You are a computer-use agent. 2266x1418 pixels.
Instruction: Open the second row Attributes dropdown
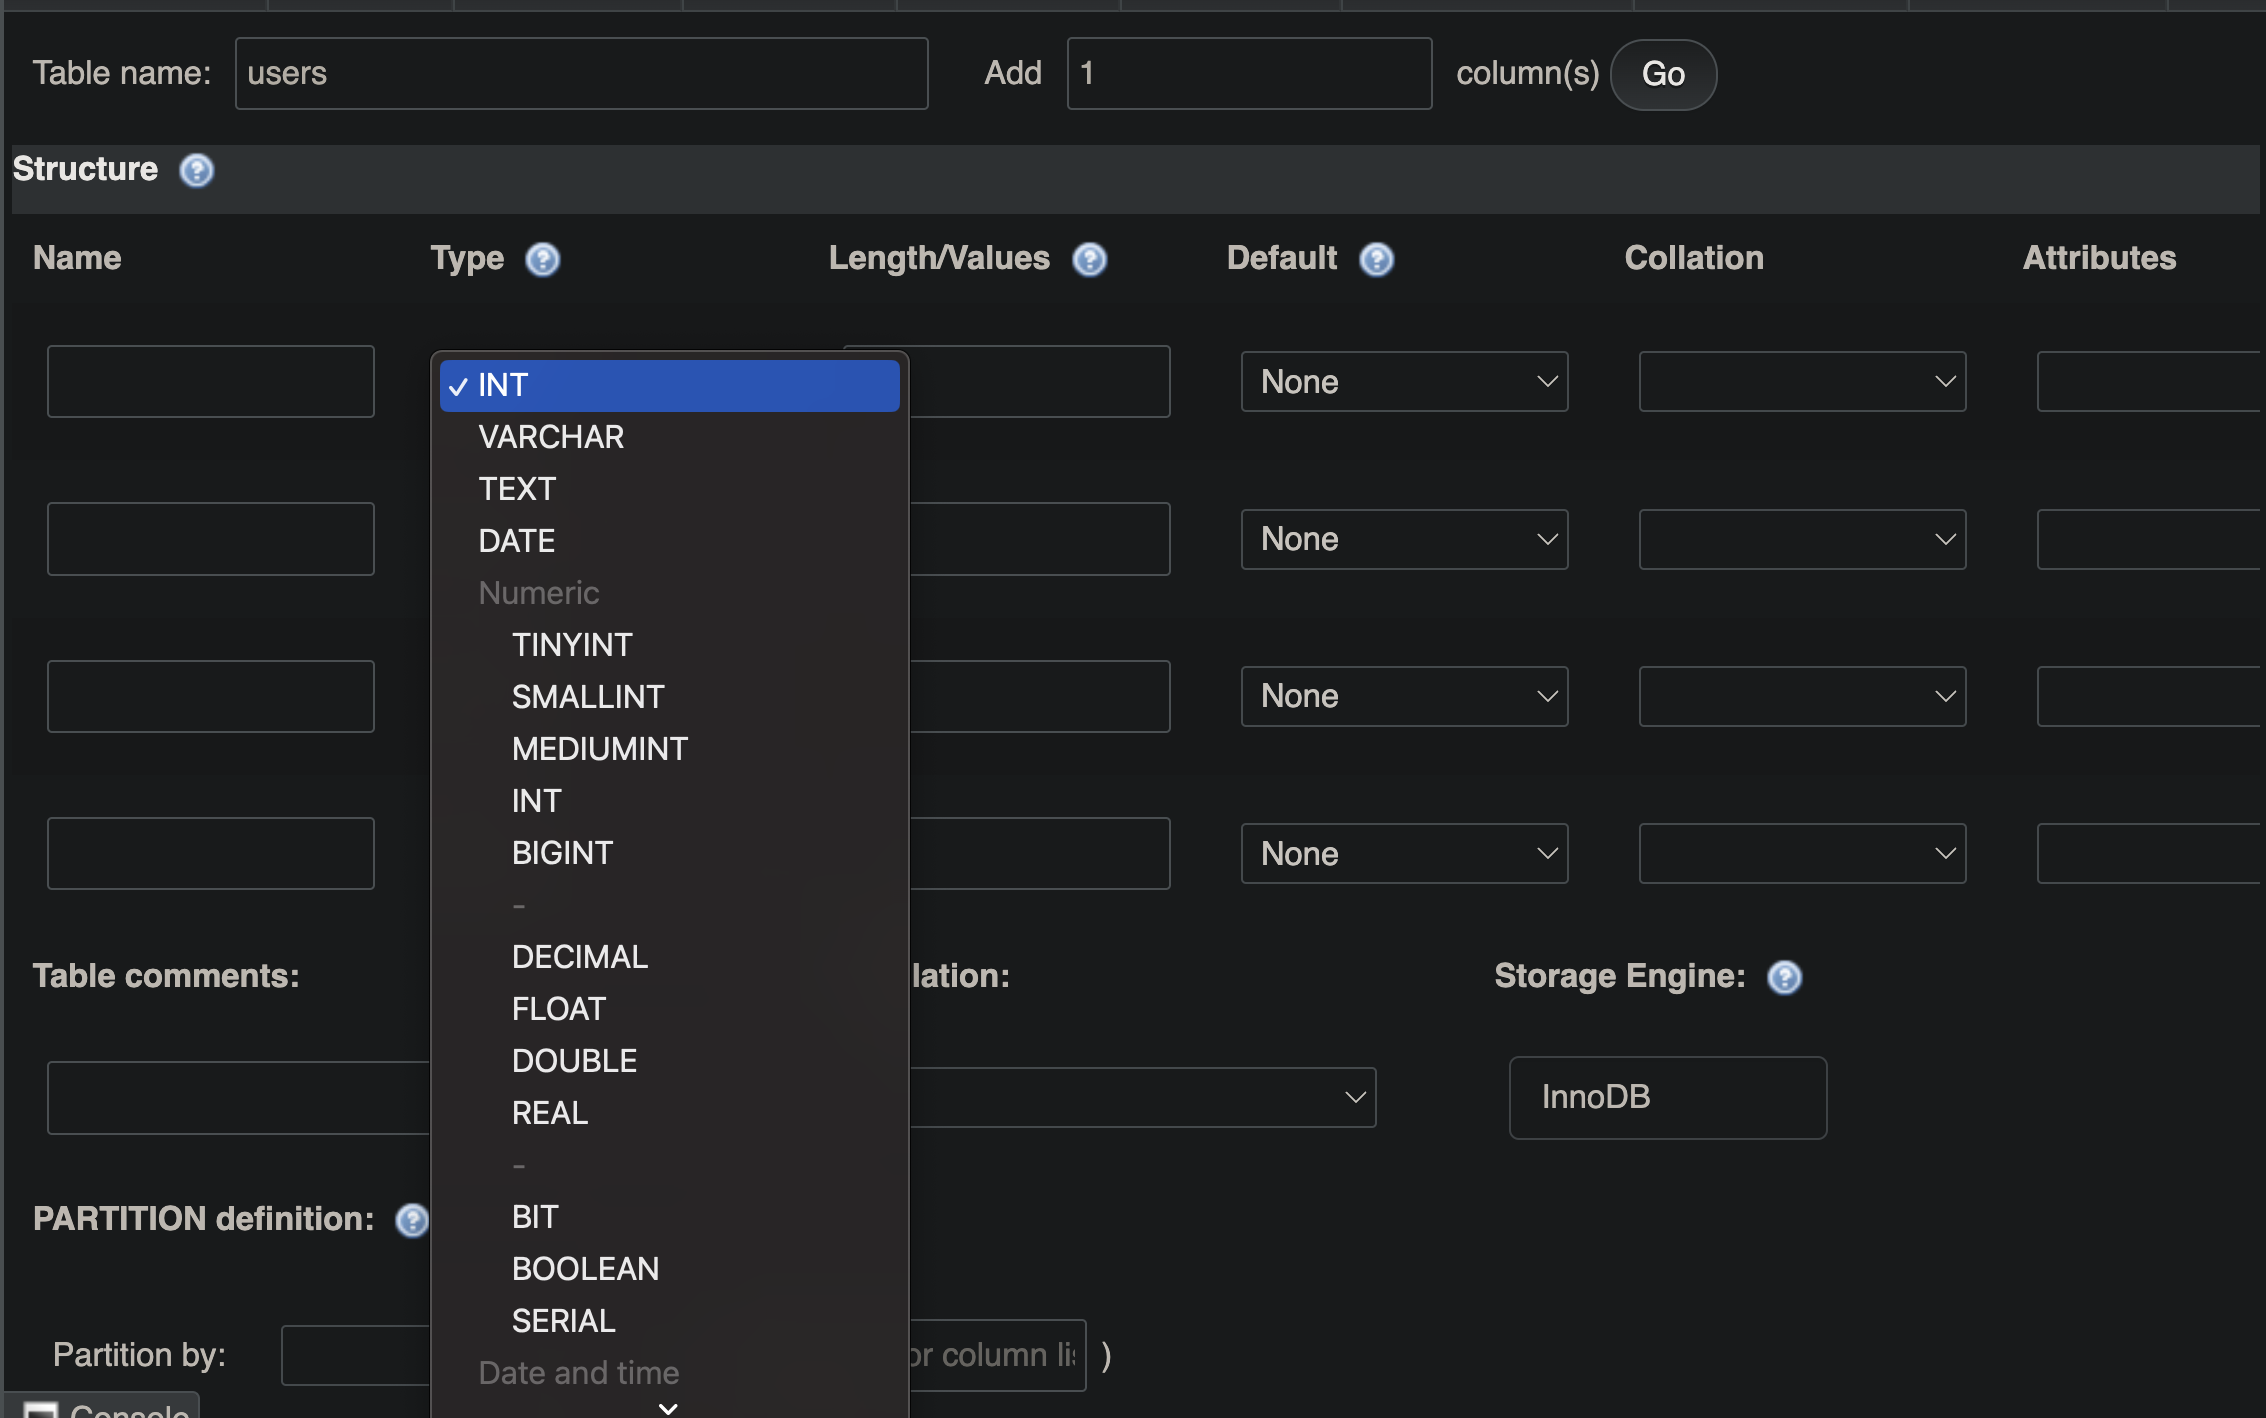tap(2150, 539)
